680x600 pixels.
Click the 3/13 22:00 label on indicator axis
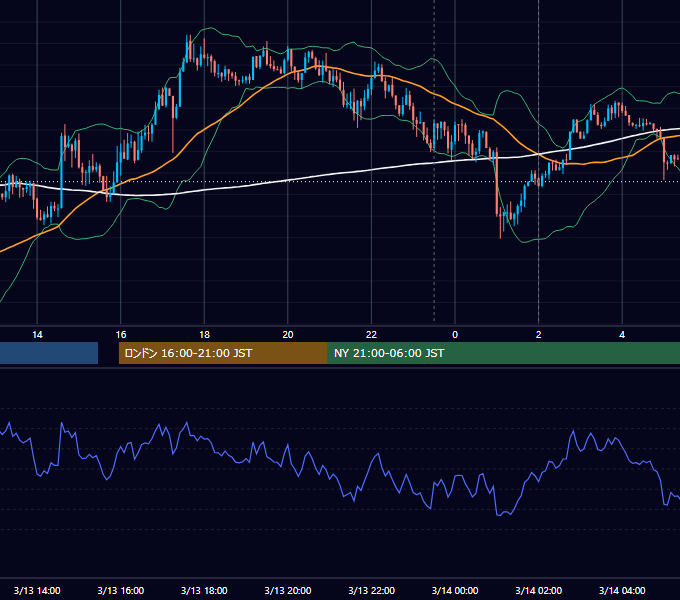tap(371, 590)
